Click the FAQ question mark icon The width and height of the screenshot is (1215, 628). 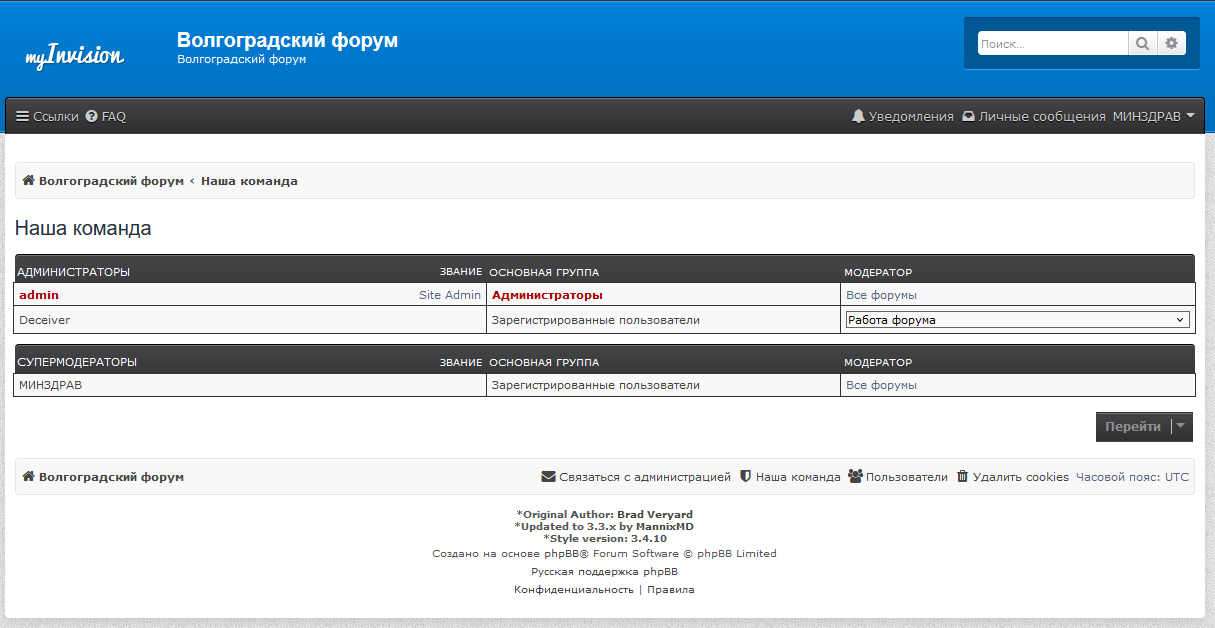(92, 116)
